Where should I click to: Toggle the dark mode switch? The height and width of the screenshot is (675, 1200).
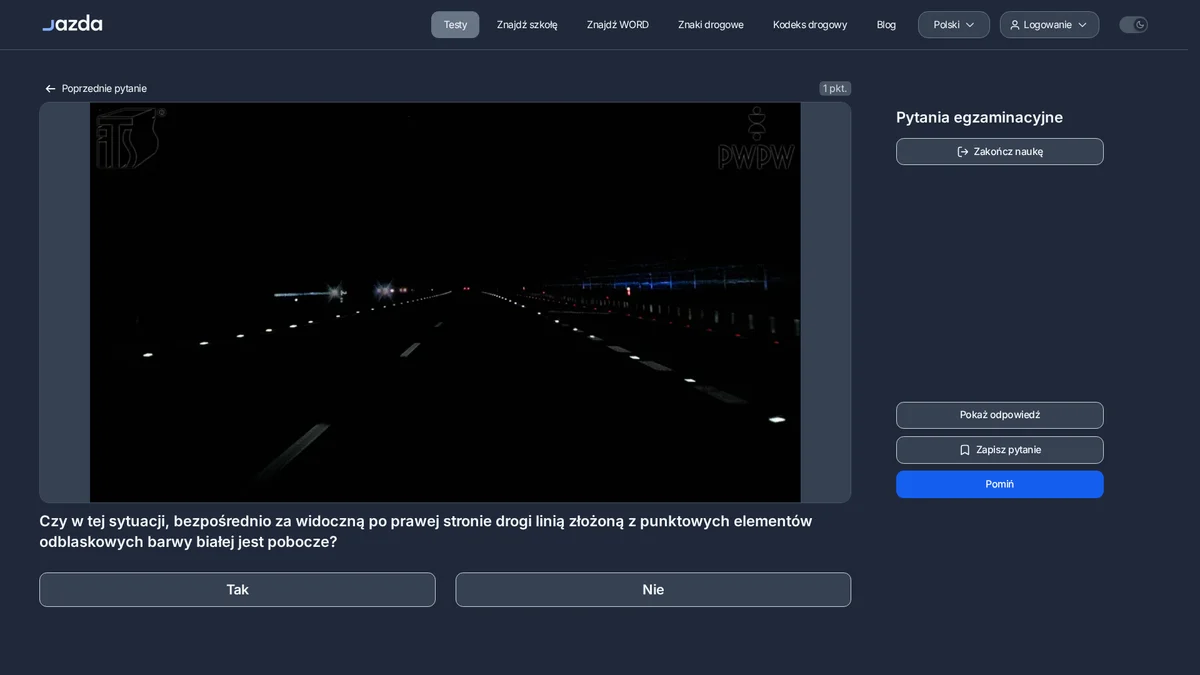point(1133,25)
